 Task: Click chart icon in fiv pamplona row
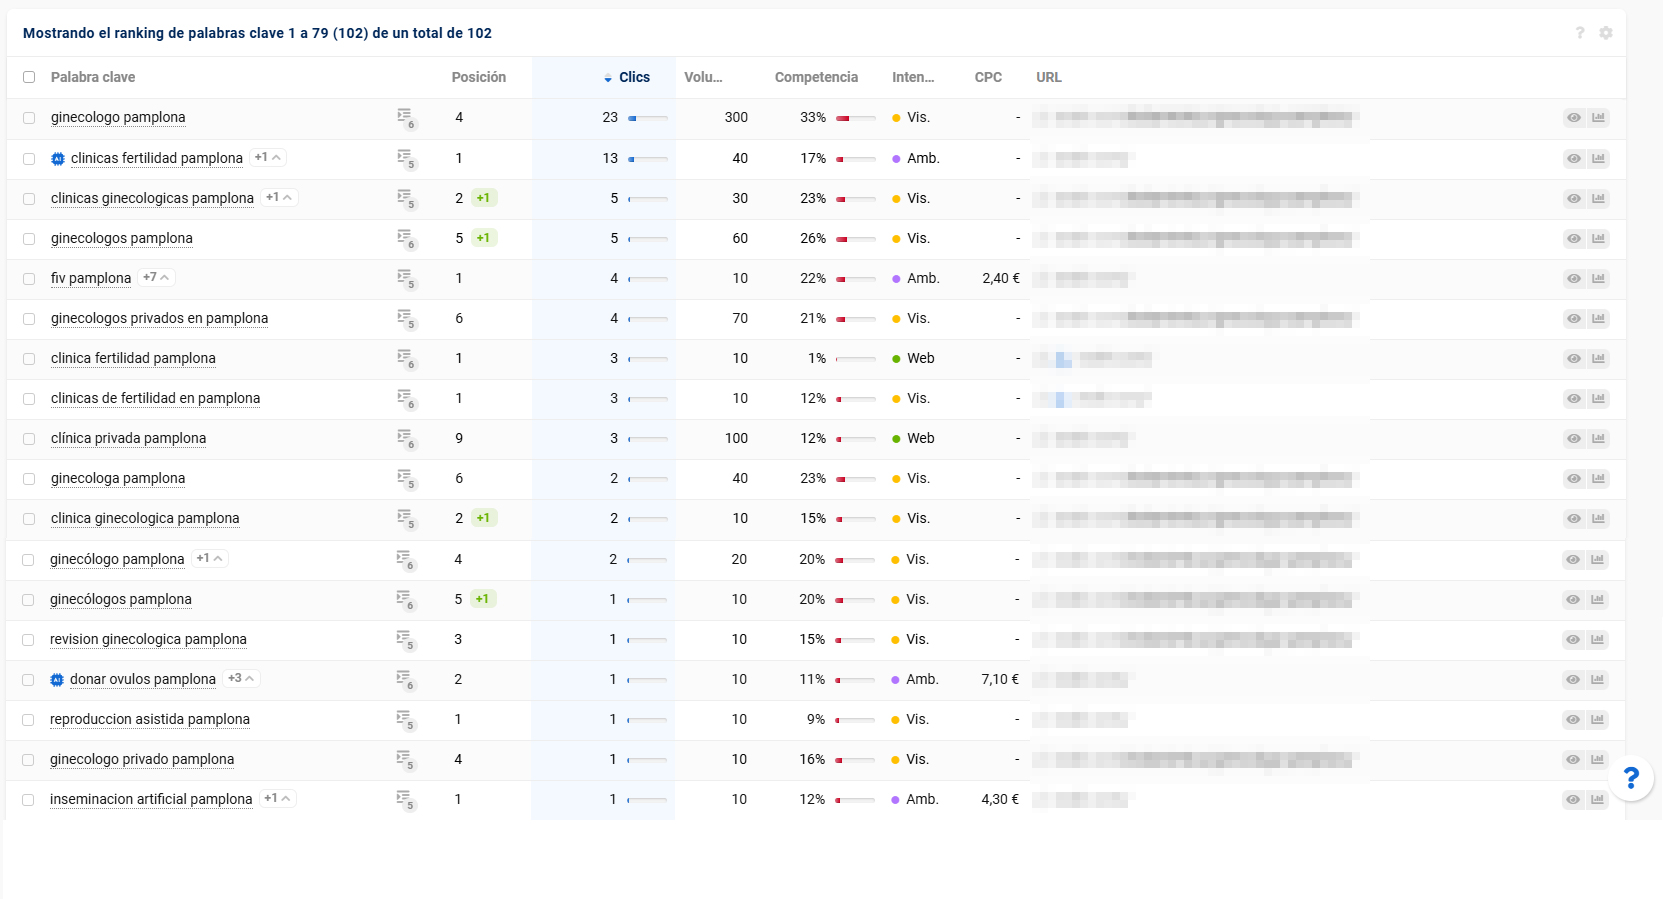(x=1598, y=278)
